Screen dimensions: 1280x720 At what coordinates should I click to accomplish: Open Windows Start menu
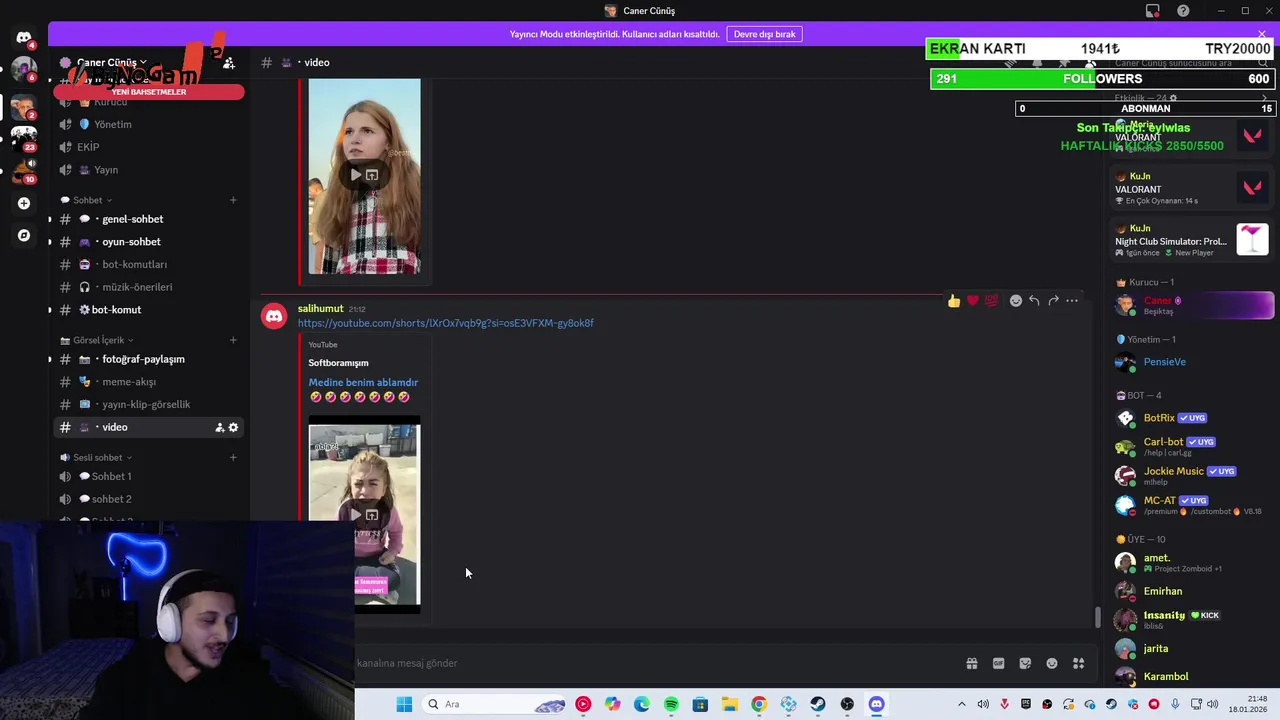pos(404,704)
